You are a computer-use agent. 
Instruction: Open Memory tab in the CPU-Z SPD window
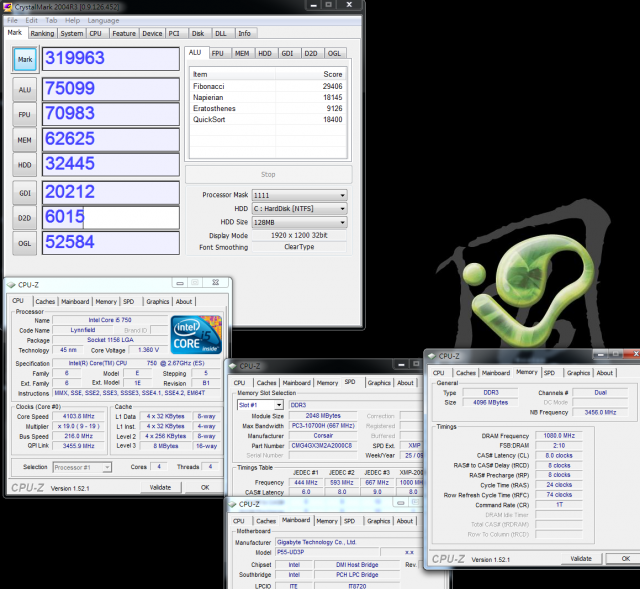[x=327, y=383]
